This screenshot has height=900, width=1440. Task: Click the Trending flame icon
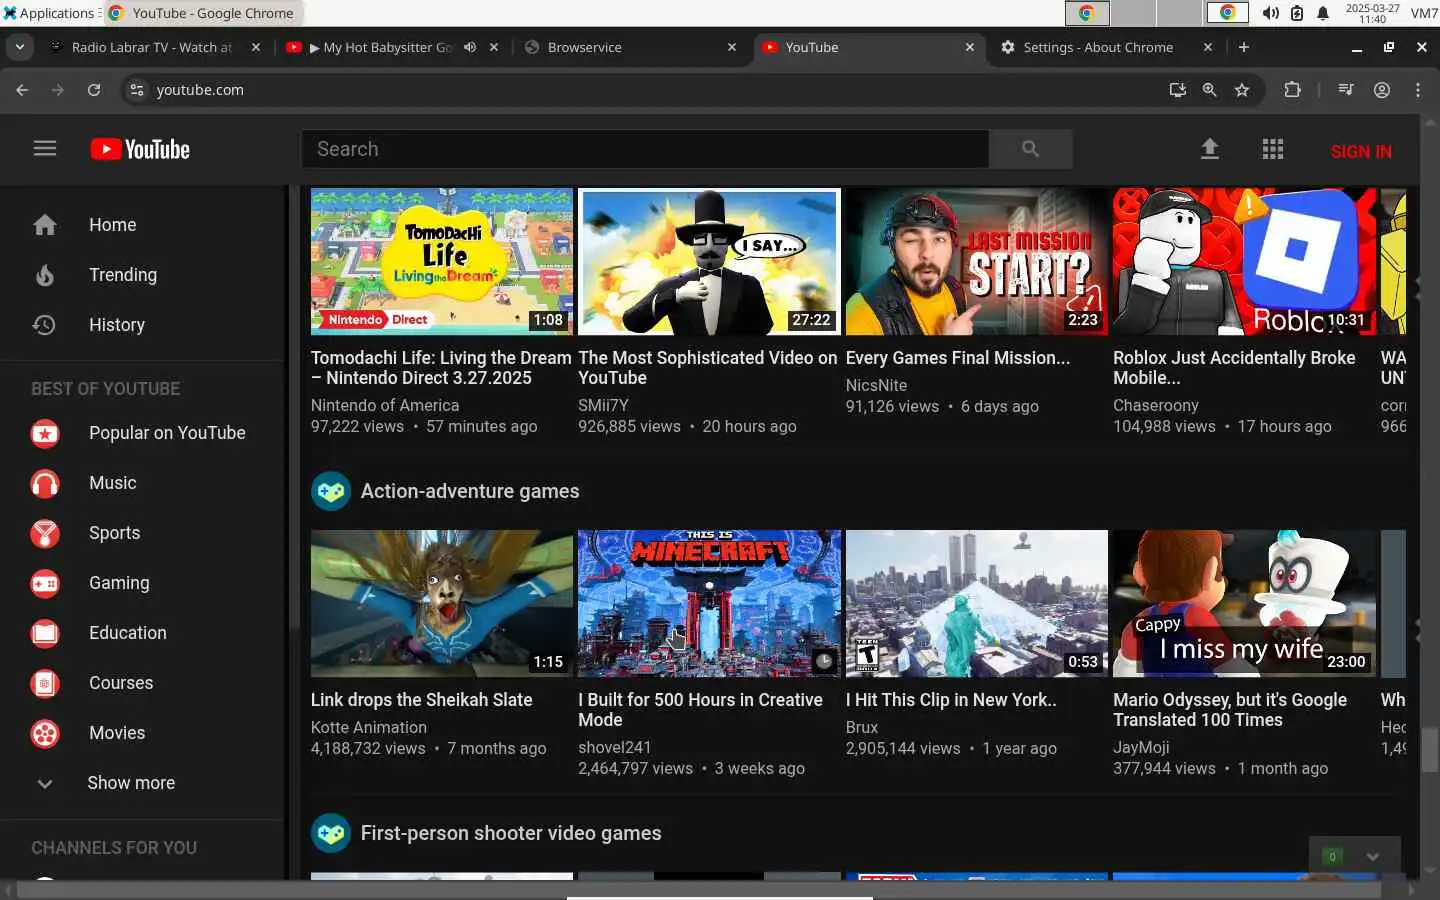pyautogui.click(x=45, y=275)
